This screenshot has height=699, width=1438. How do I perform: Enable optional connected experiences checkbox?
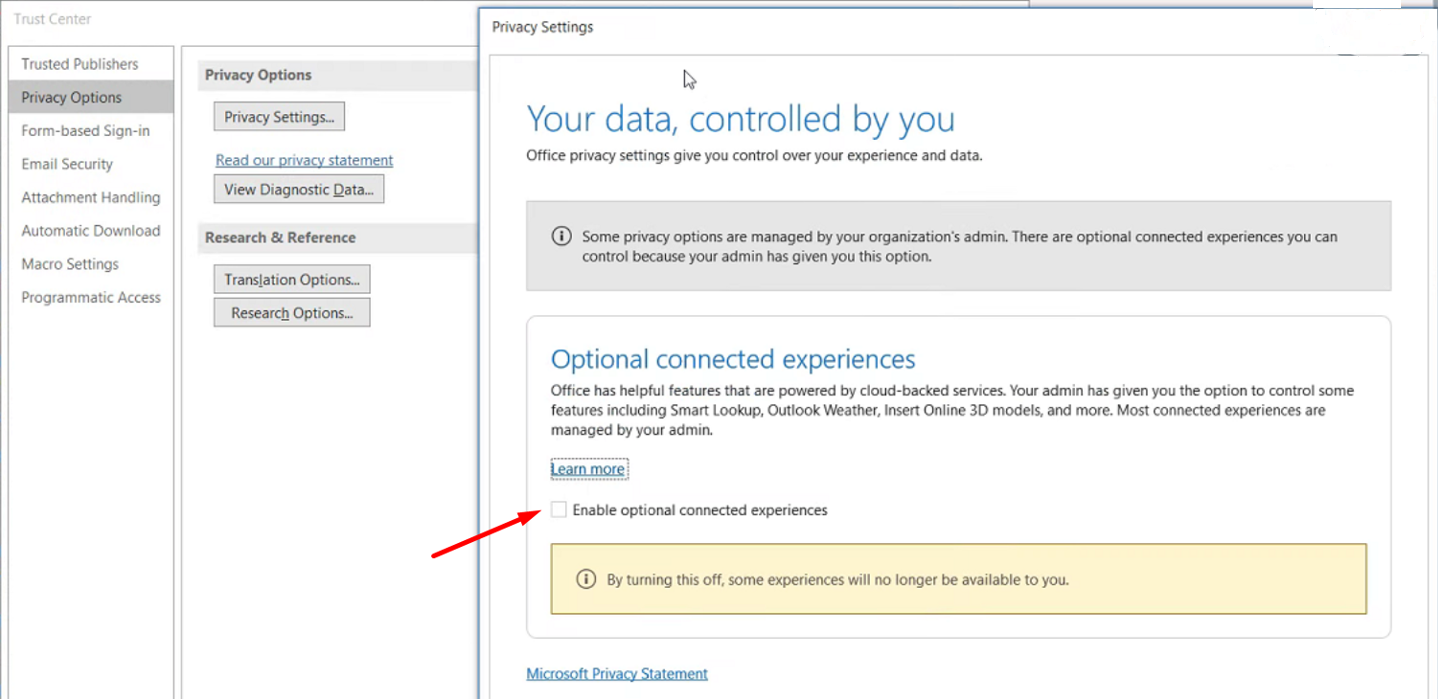[x=559, y=510]
